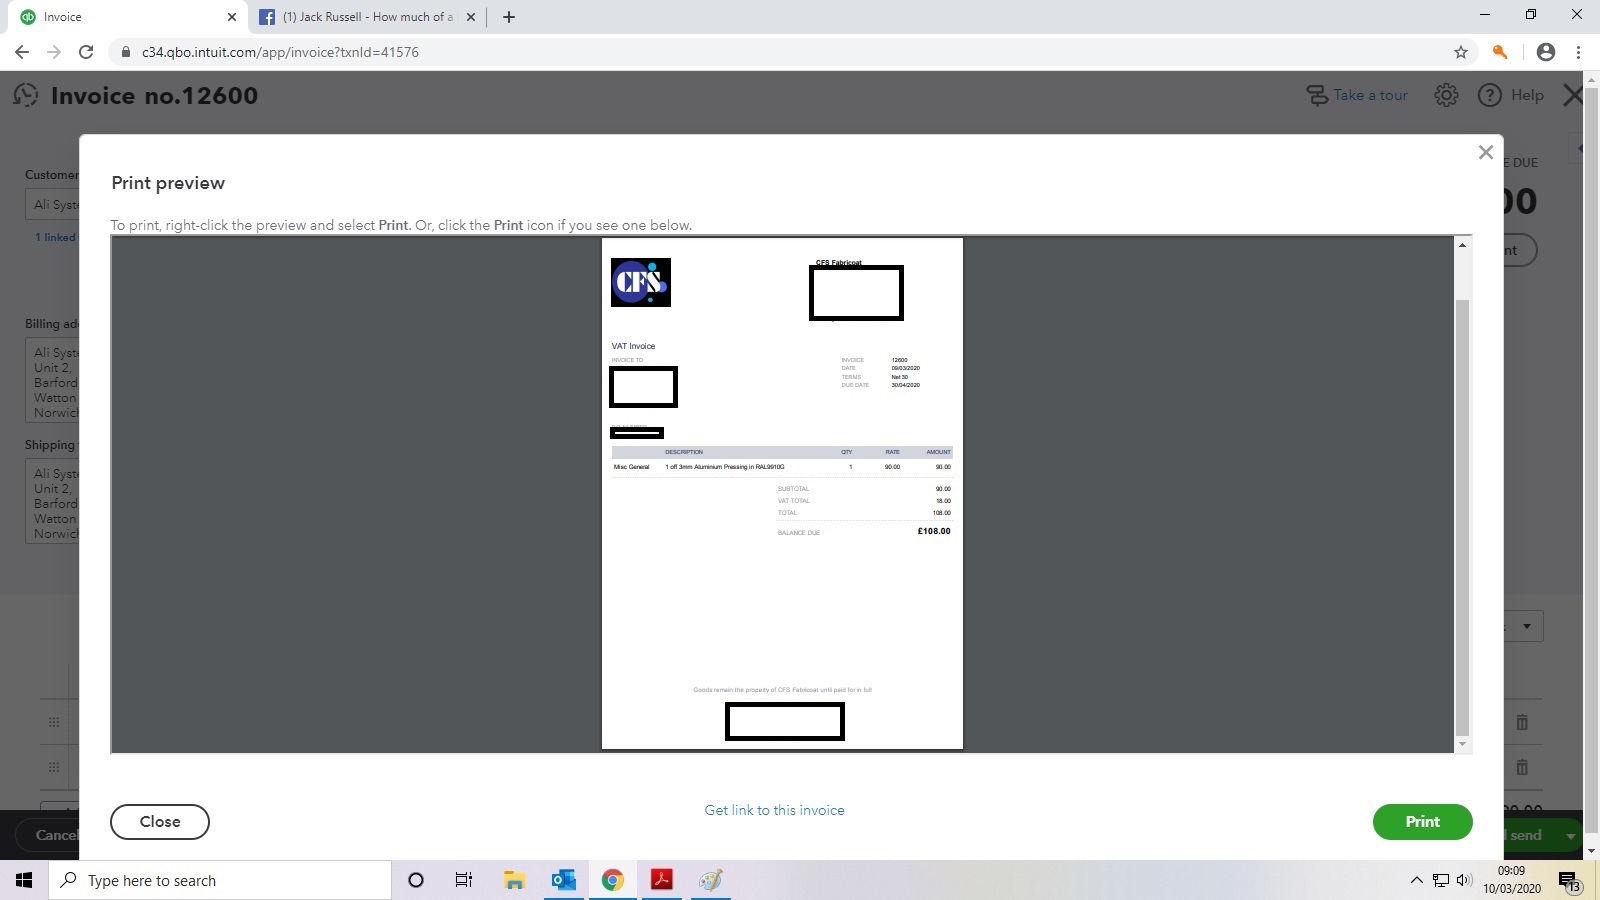Show hidden icons in the system tray

pos(1416,880)
